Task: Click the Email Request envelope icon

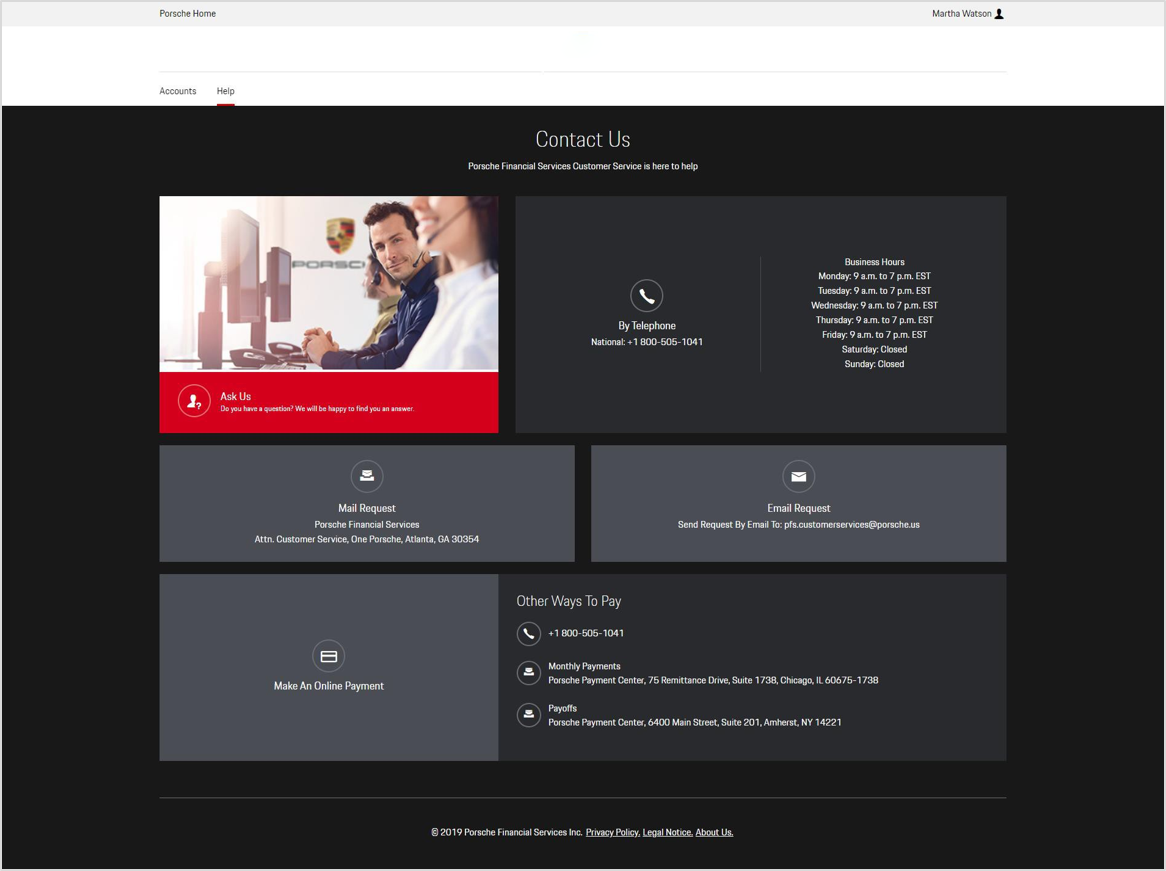Action: [798, 477]
